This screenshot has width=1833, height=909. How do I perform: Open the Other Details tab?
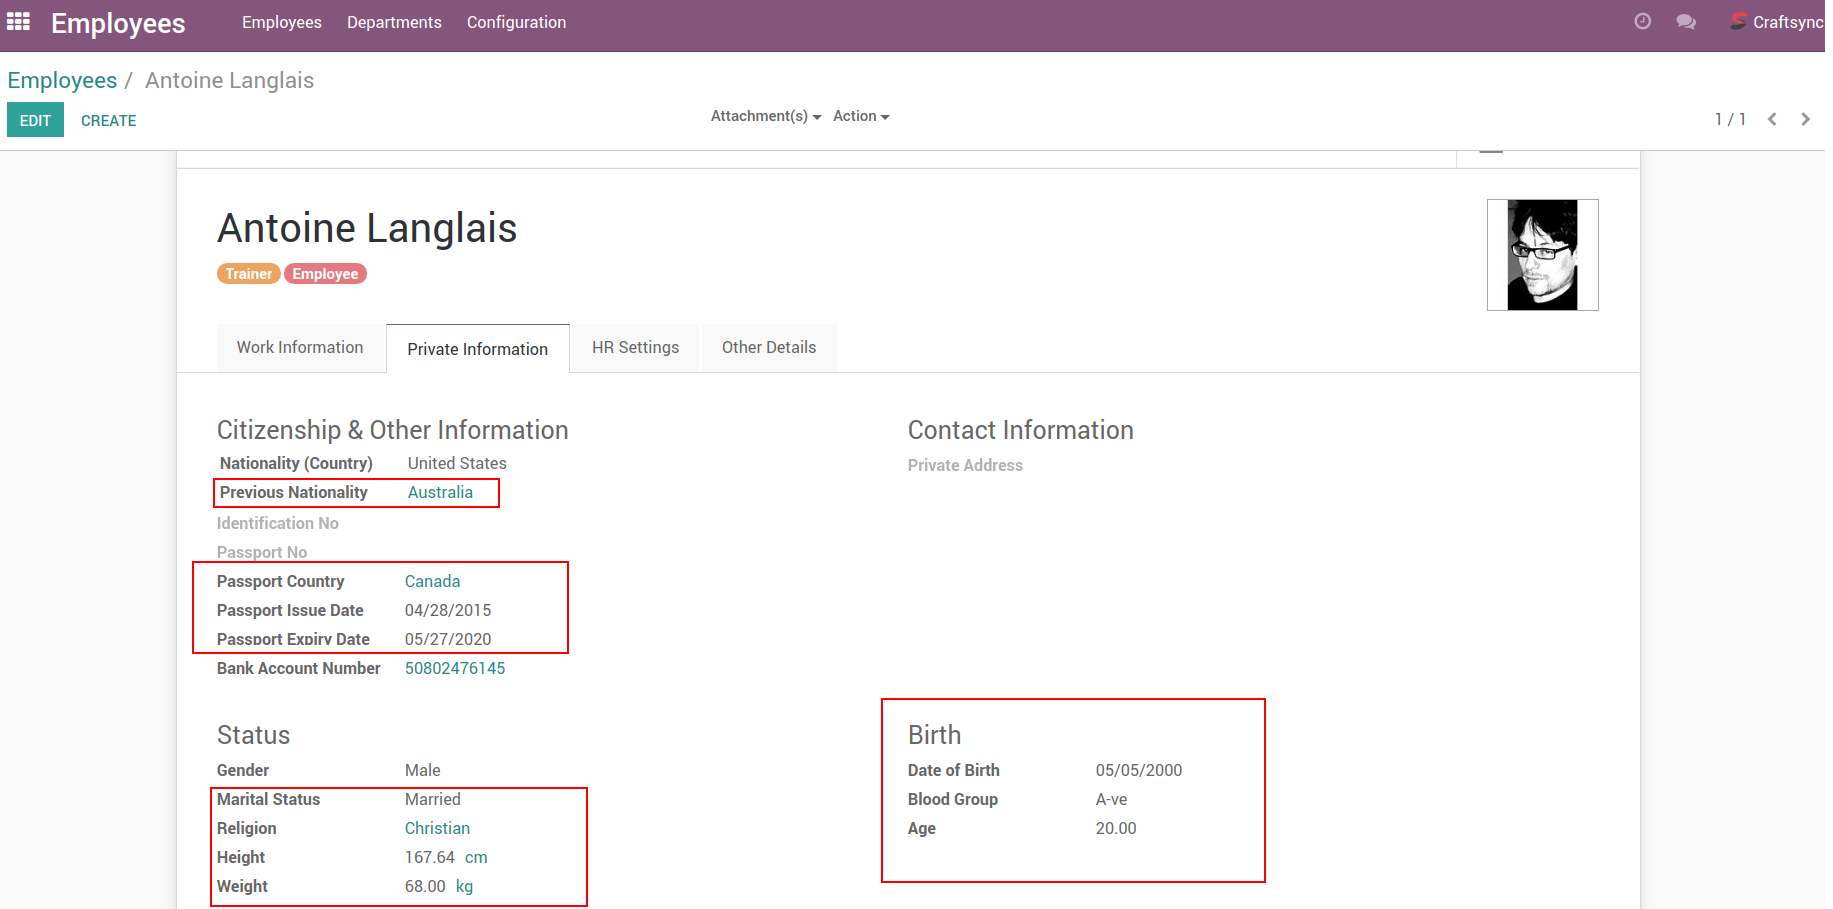click(x=768, y=347)
